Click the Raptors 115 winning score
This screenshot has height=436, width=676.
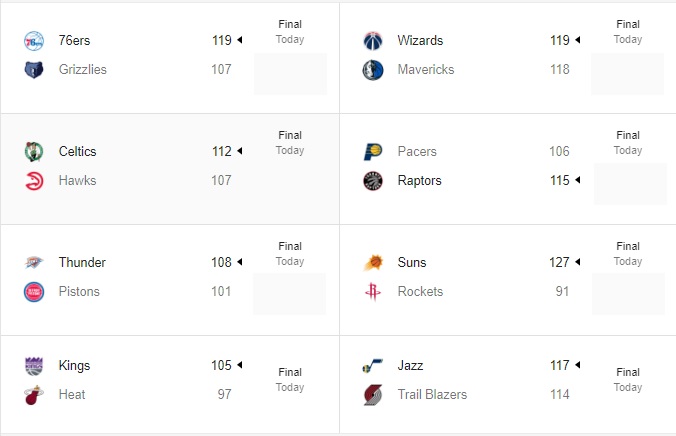560,180
